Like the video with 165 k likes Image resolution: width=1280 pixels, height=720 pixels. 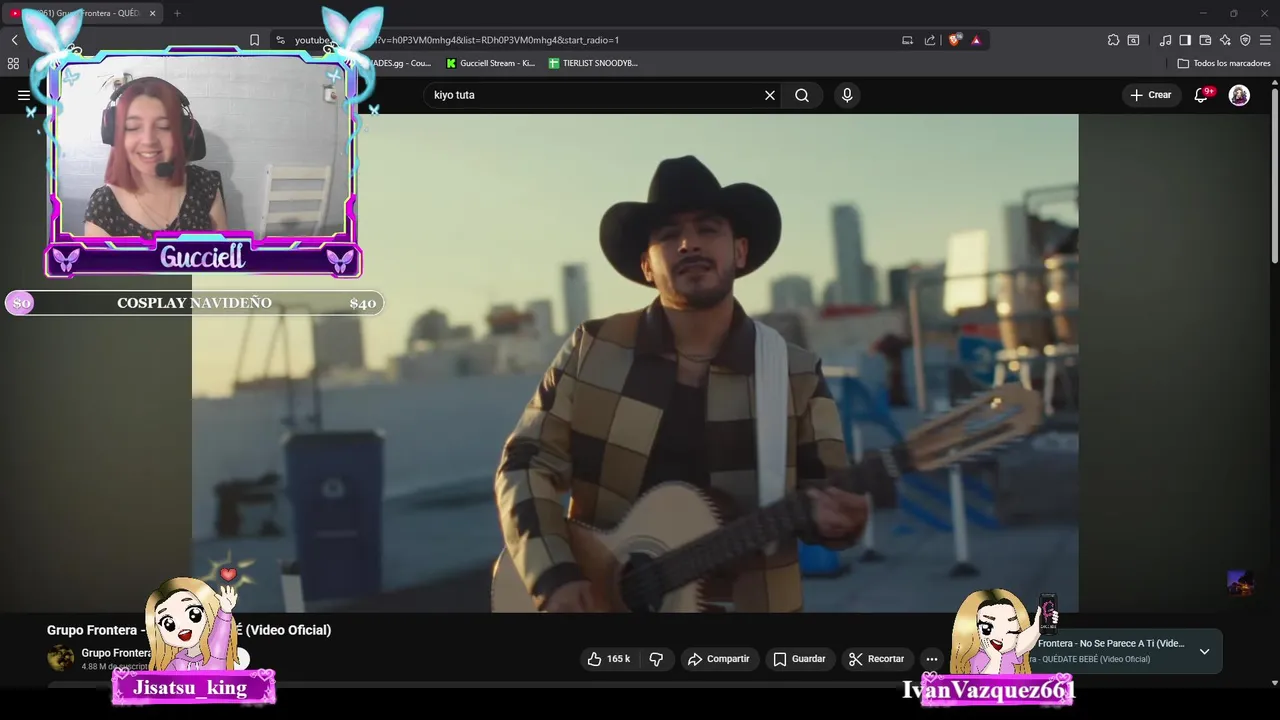click(608, 659)
